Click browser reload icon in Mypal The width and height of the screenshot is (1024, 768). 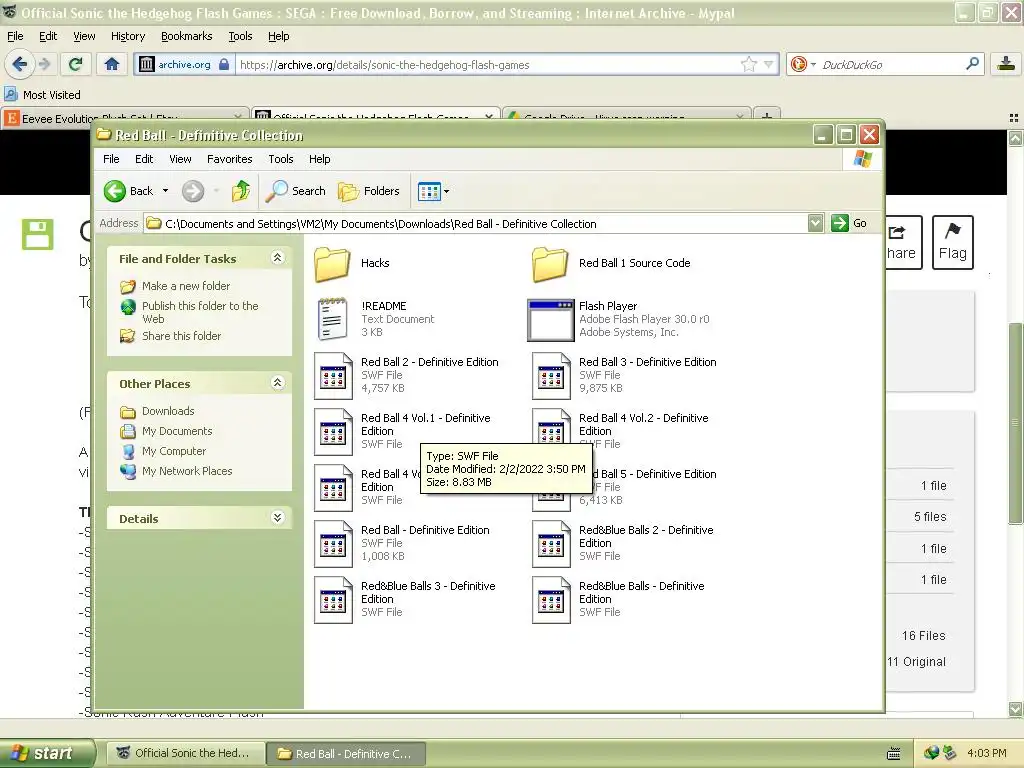click(x=75, y=64)
